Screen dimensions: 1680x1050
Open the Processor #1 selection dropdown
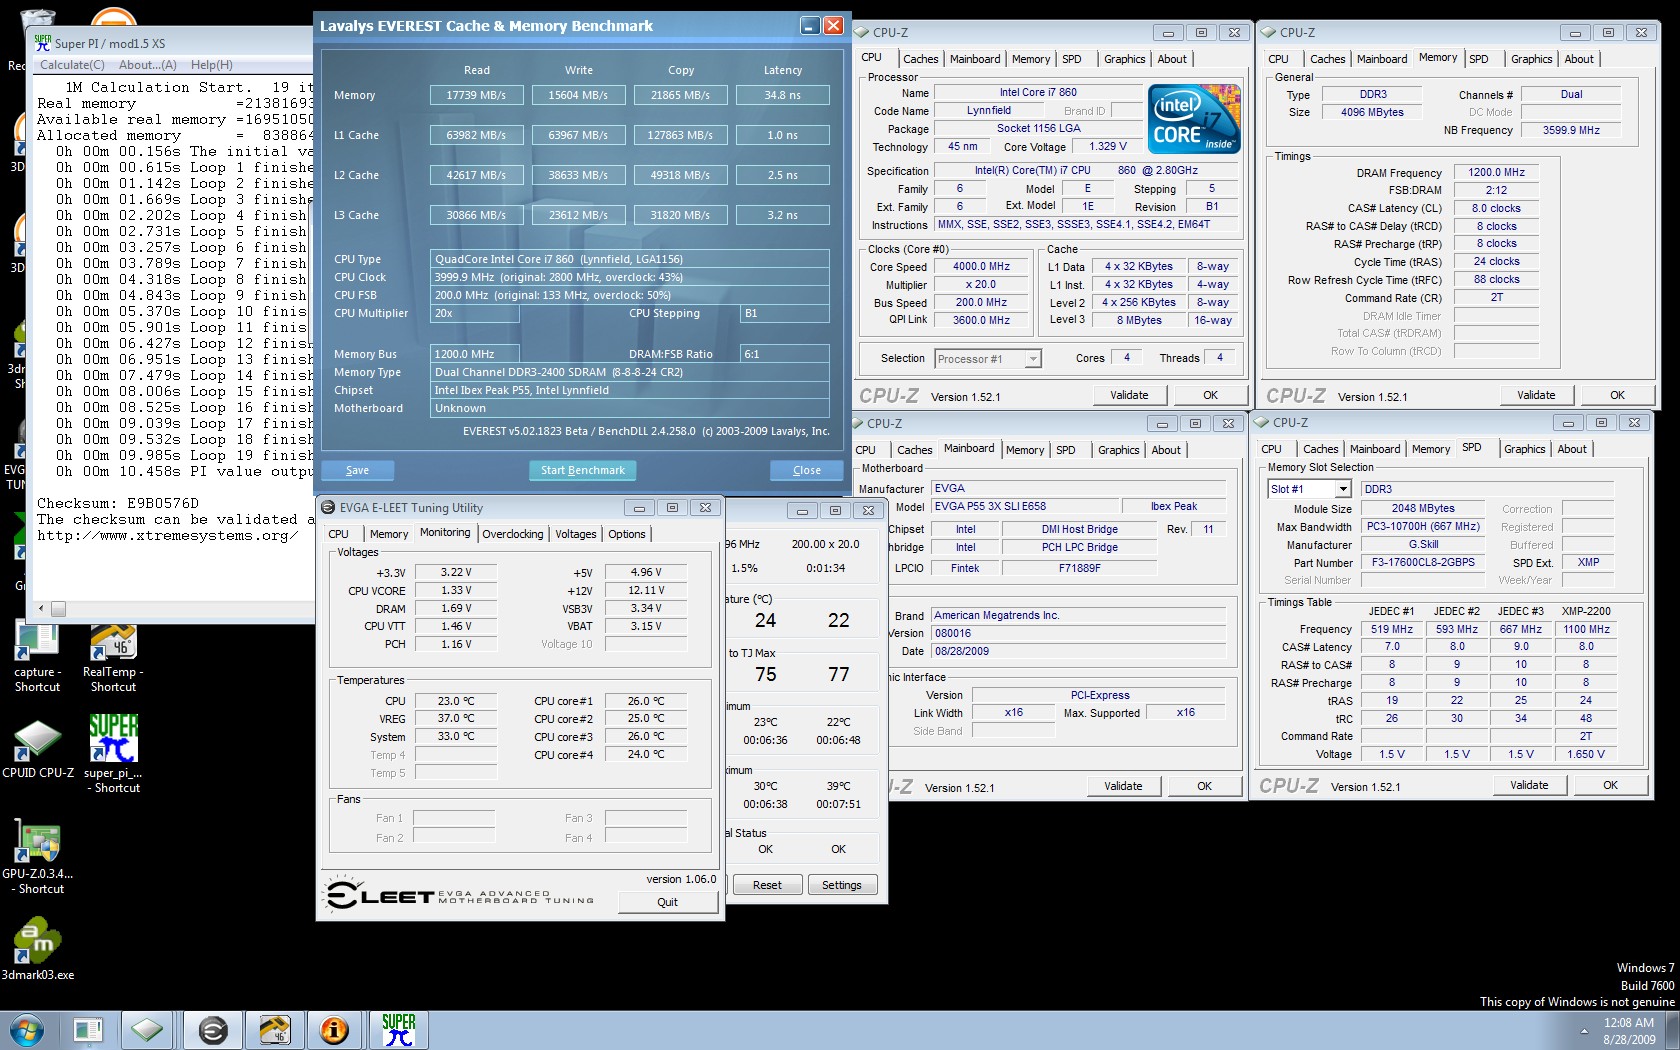click(1033, 359)
